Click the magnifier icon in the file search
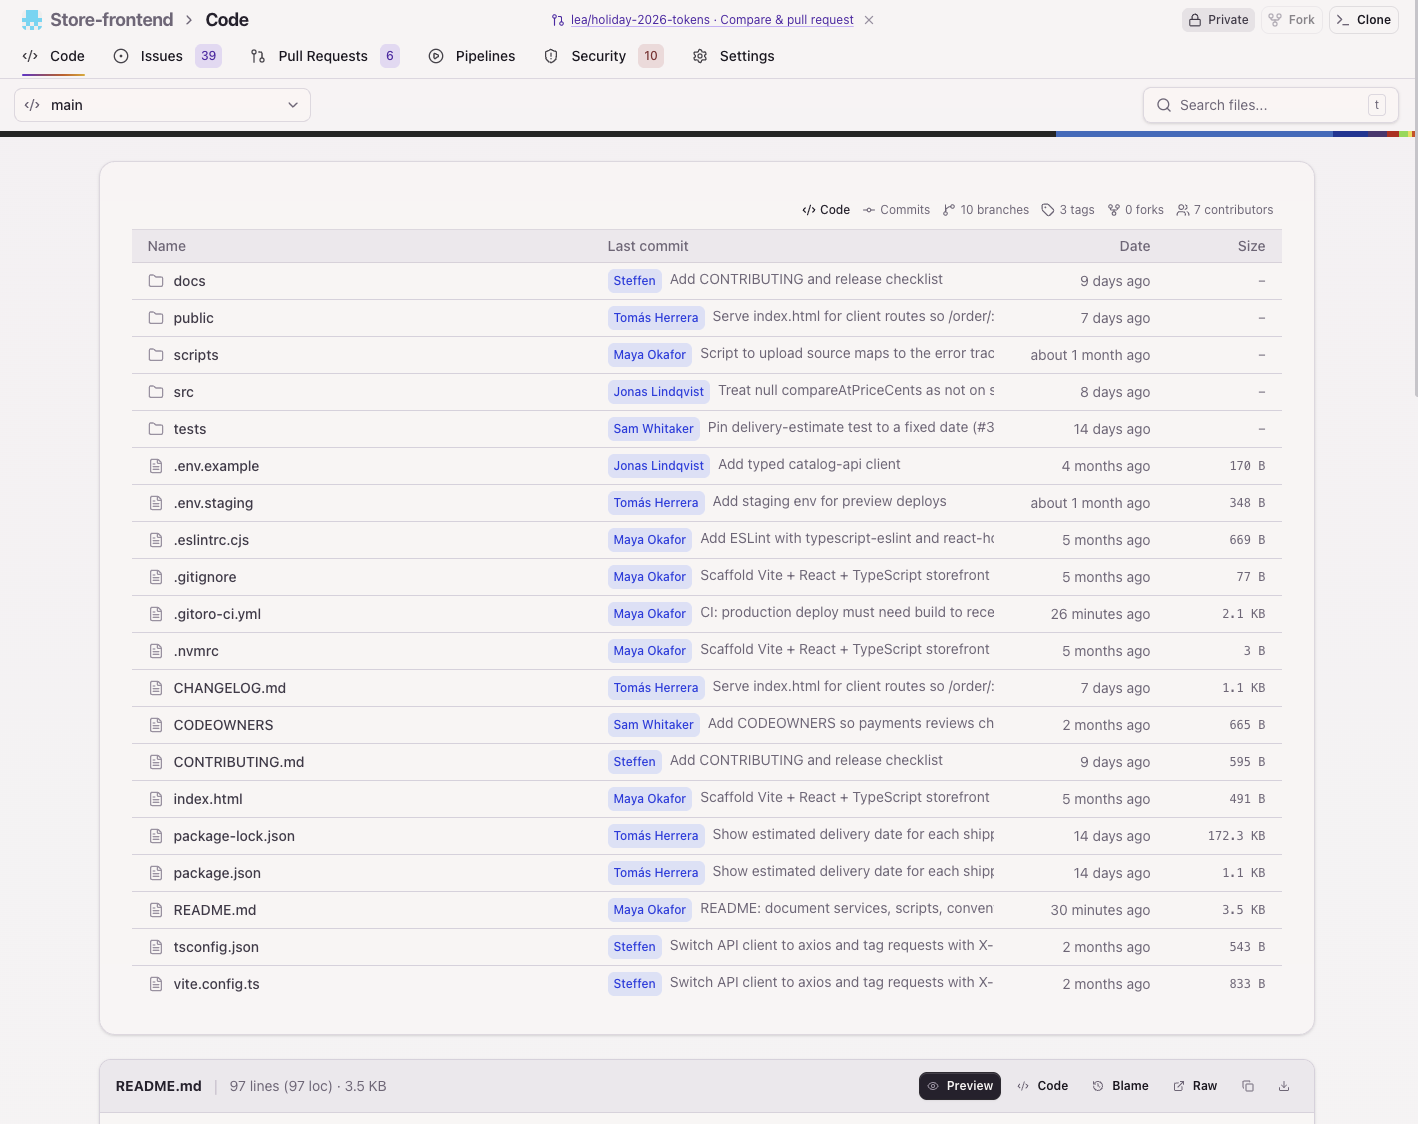This screenshot has height=1124, width=1418. 1164,105
